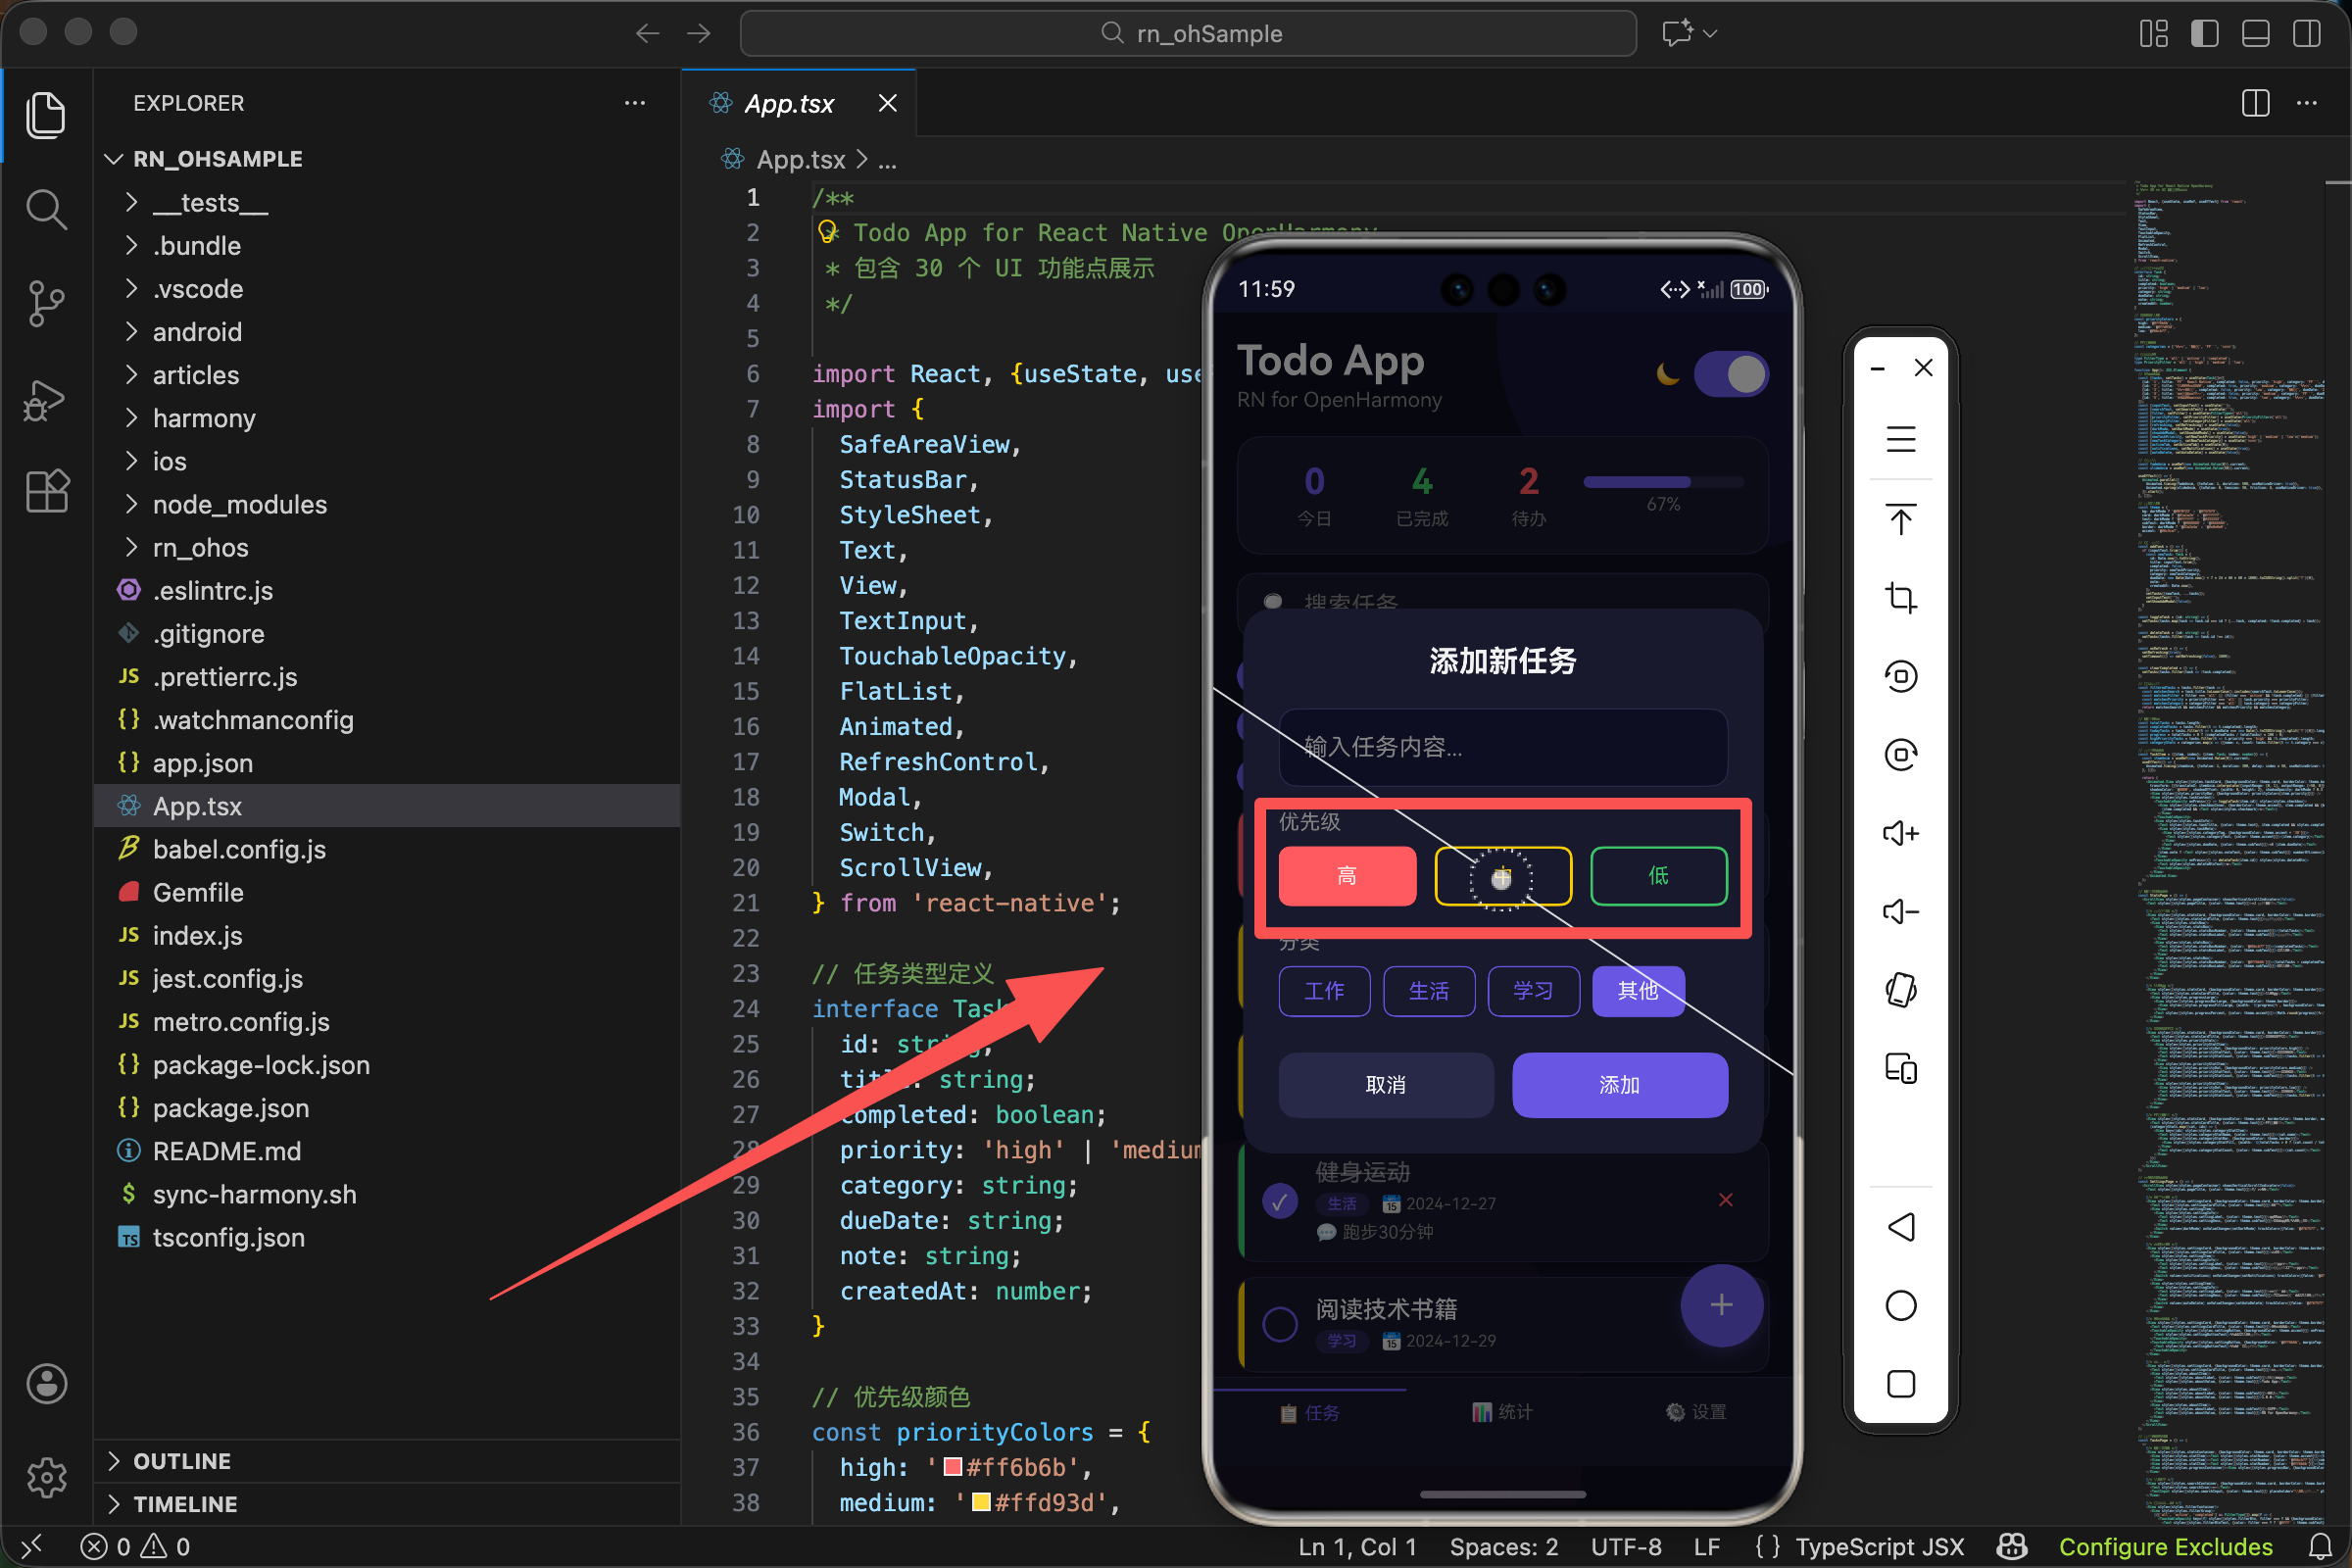2352x1568 pixels.
Task: Click the split editor right icon
Action: (2255, 103)
